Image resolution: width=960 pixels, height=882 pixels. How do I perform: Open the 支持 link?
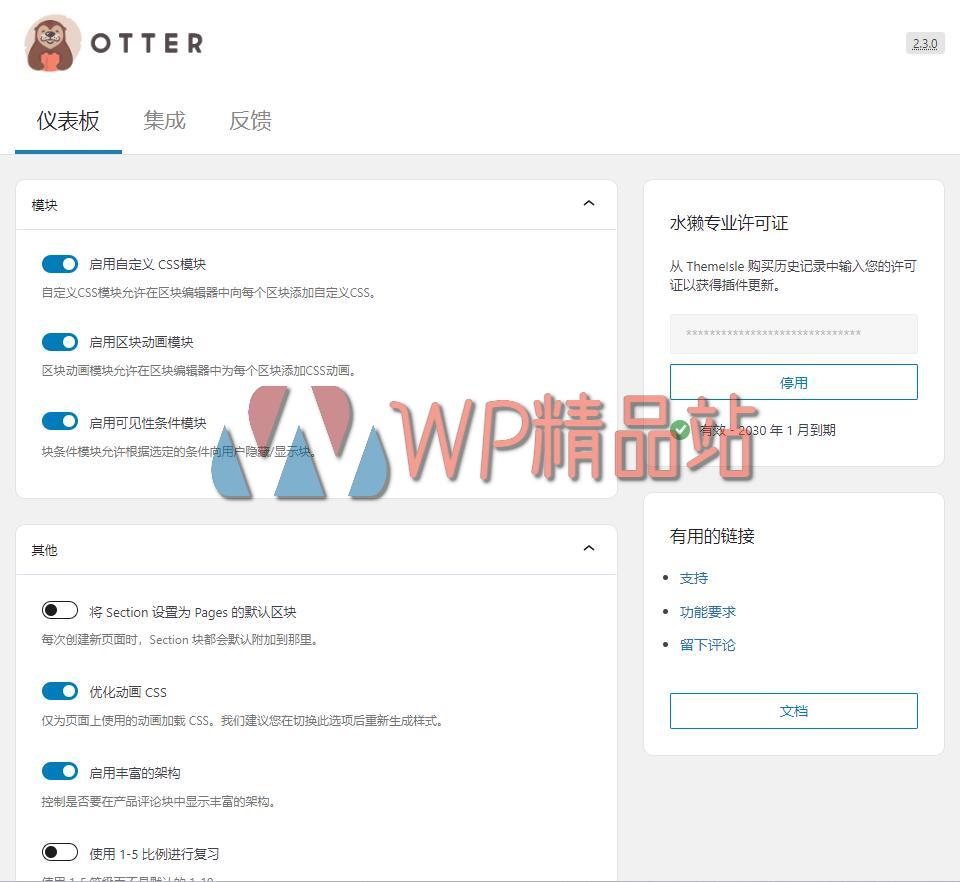click(x=693, y=577)
